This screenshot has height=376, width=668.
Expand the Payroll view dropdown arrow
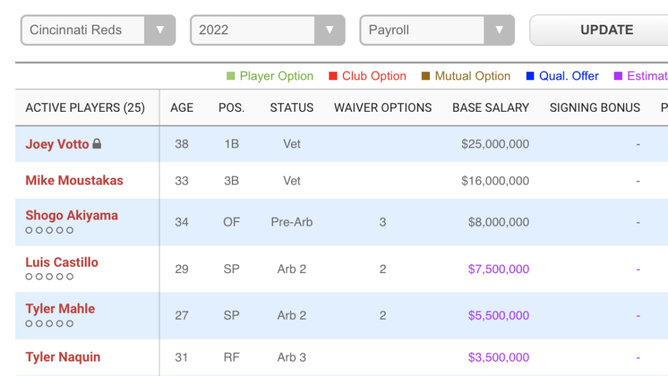pos(499,30)
